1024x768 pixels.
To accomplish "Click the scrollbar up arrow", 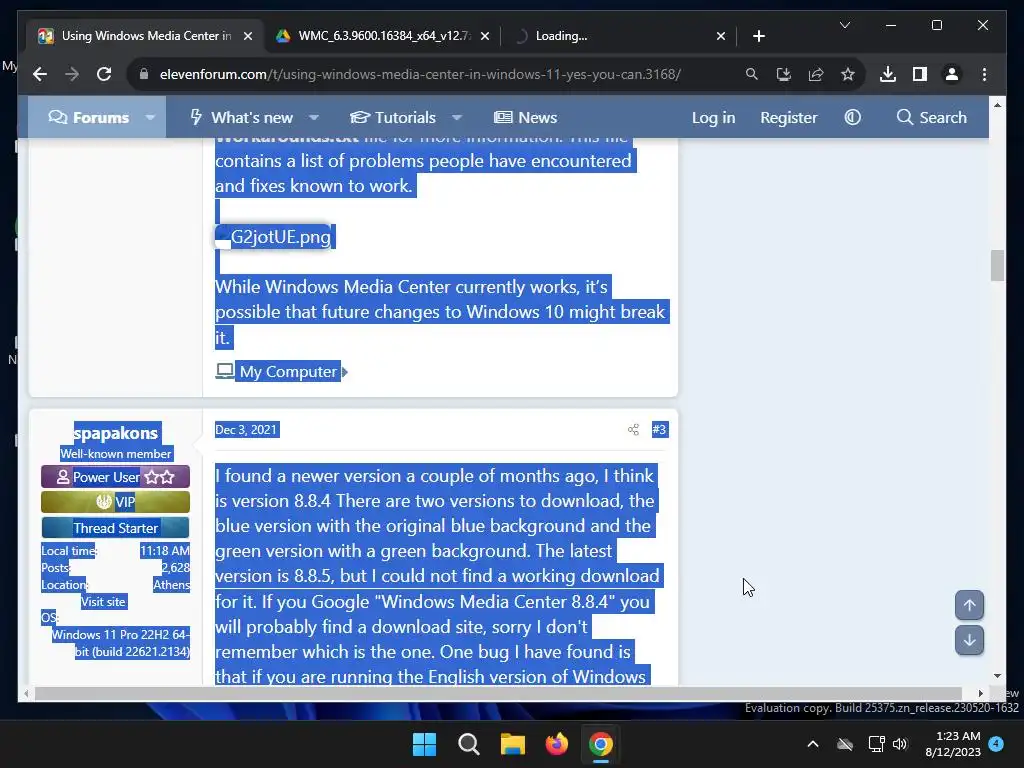I will coord(997,104).
